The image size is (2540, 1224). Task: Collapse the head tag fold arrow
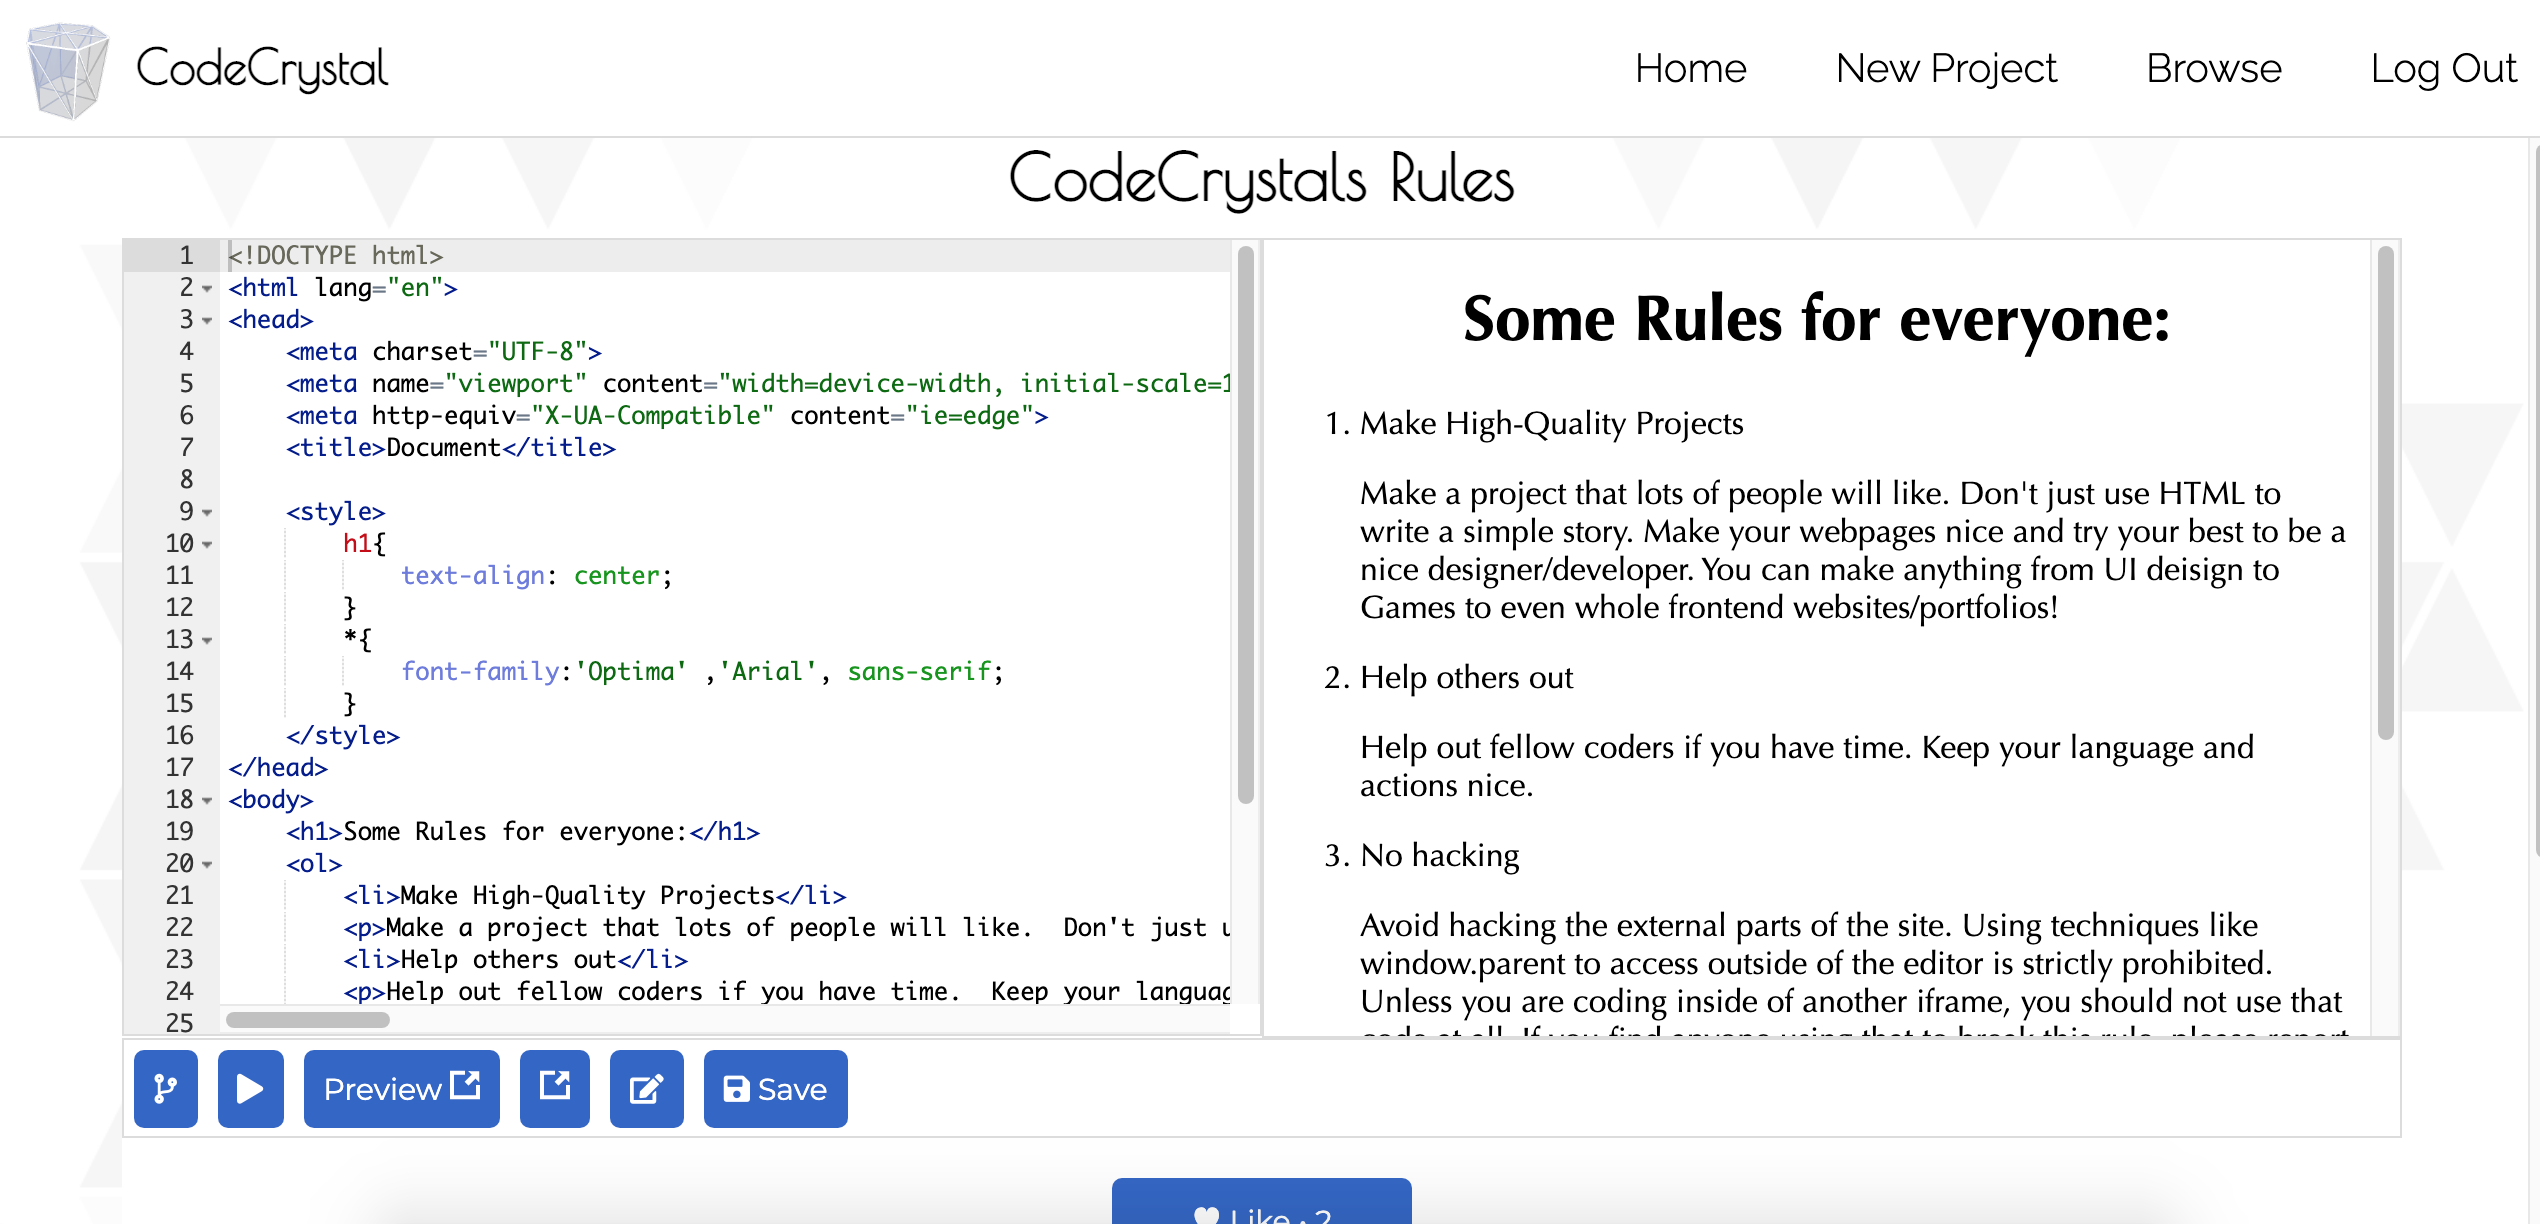coord(207,321)
